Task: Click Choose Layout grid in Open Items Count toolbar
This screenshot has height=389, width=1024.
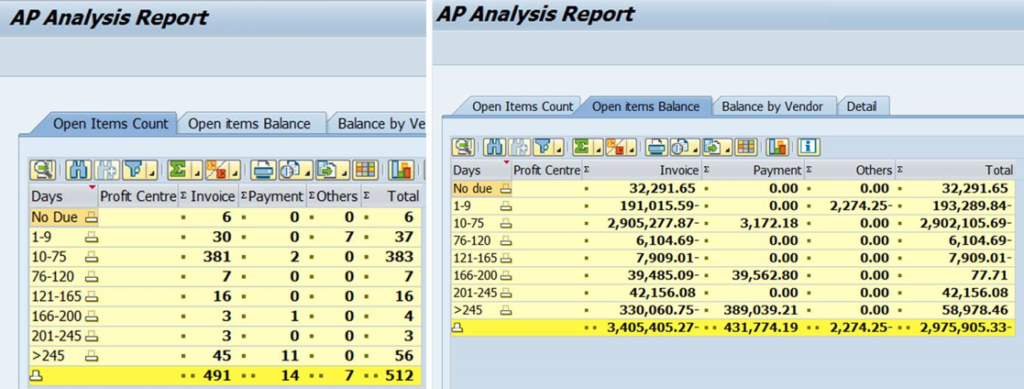Action: [x=366, y=170]
